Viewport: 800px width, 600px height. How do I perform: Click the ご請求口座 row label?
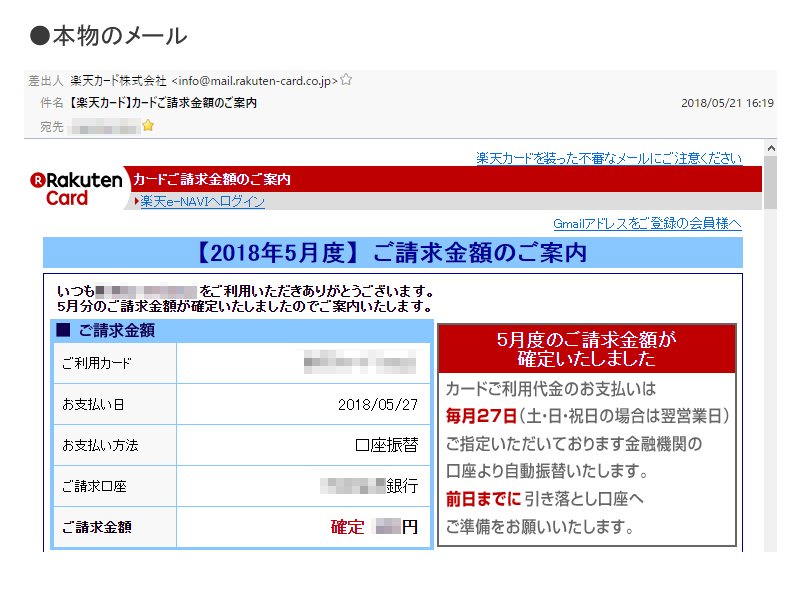pos(94,486)
